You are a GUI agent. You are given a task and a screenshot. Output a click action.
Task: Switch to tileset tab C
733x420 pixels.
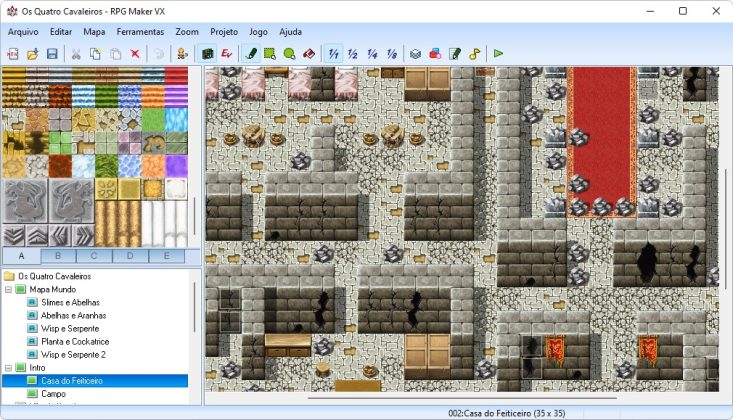[94, 256]
